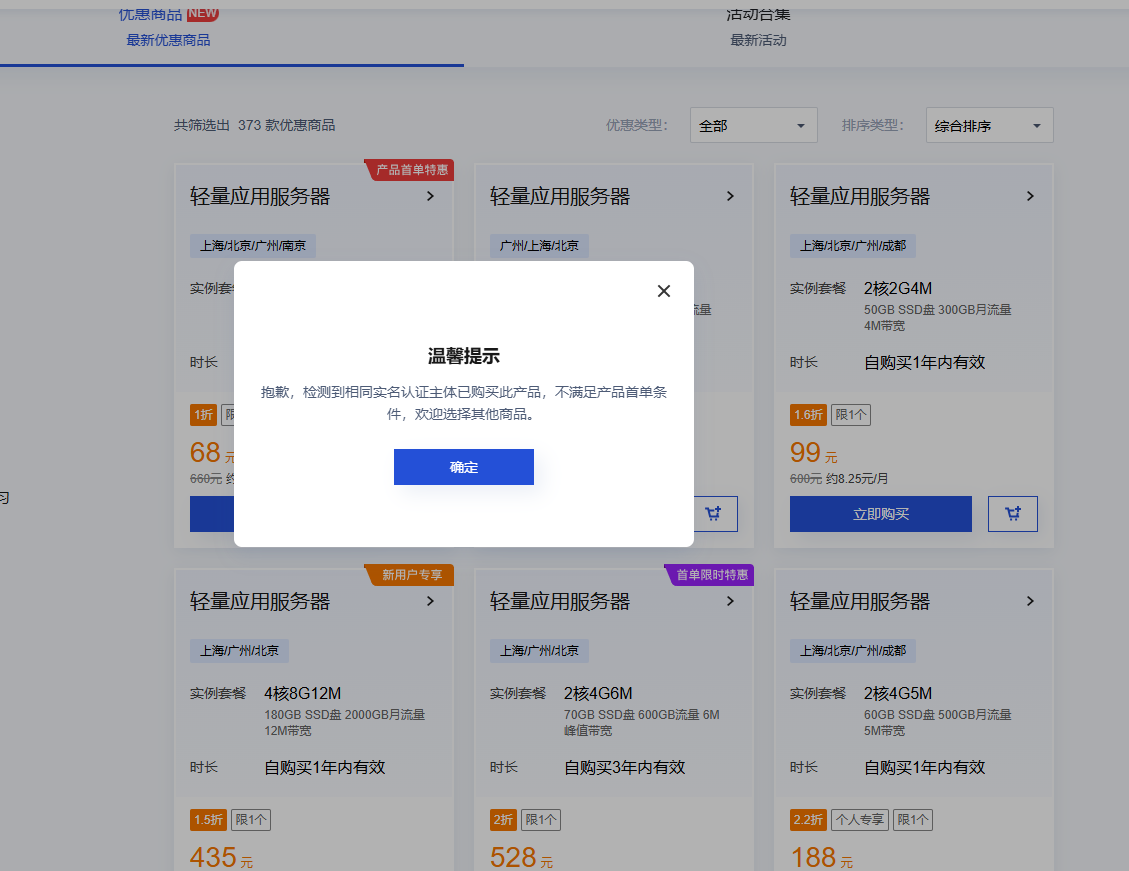Click 轻量应用服务器 title on the 2核4G5M card
The width and height of the screenshot is (1129, 871).
point(860,601)
